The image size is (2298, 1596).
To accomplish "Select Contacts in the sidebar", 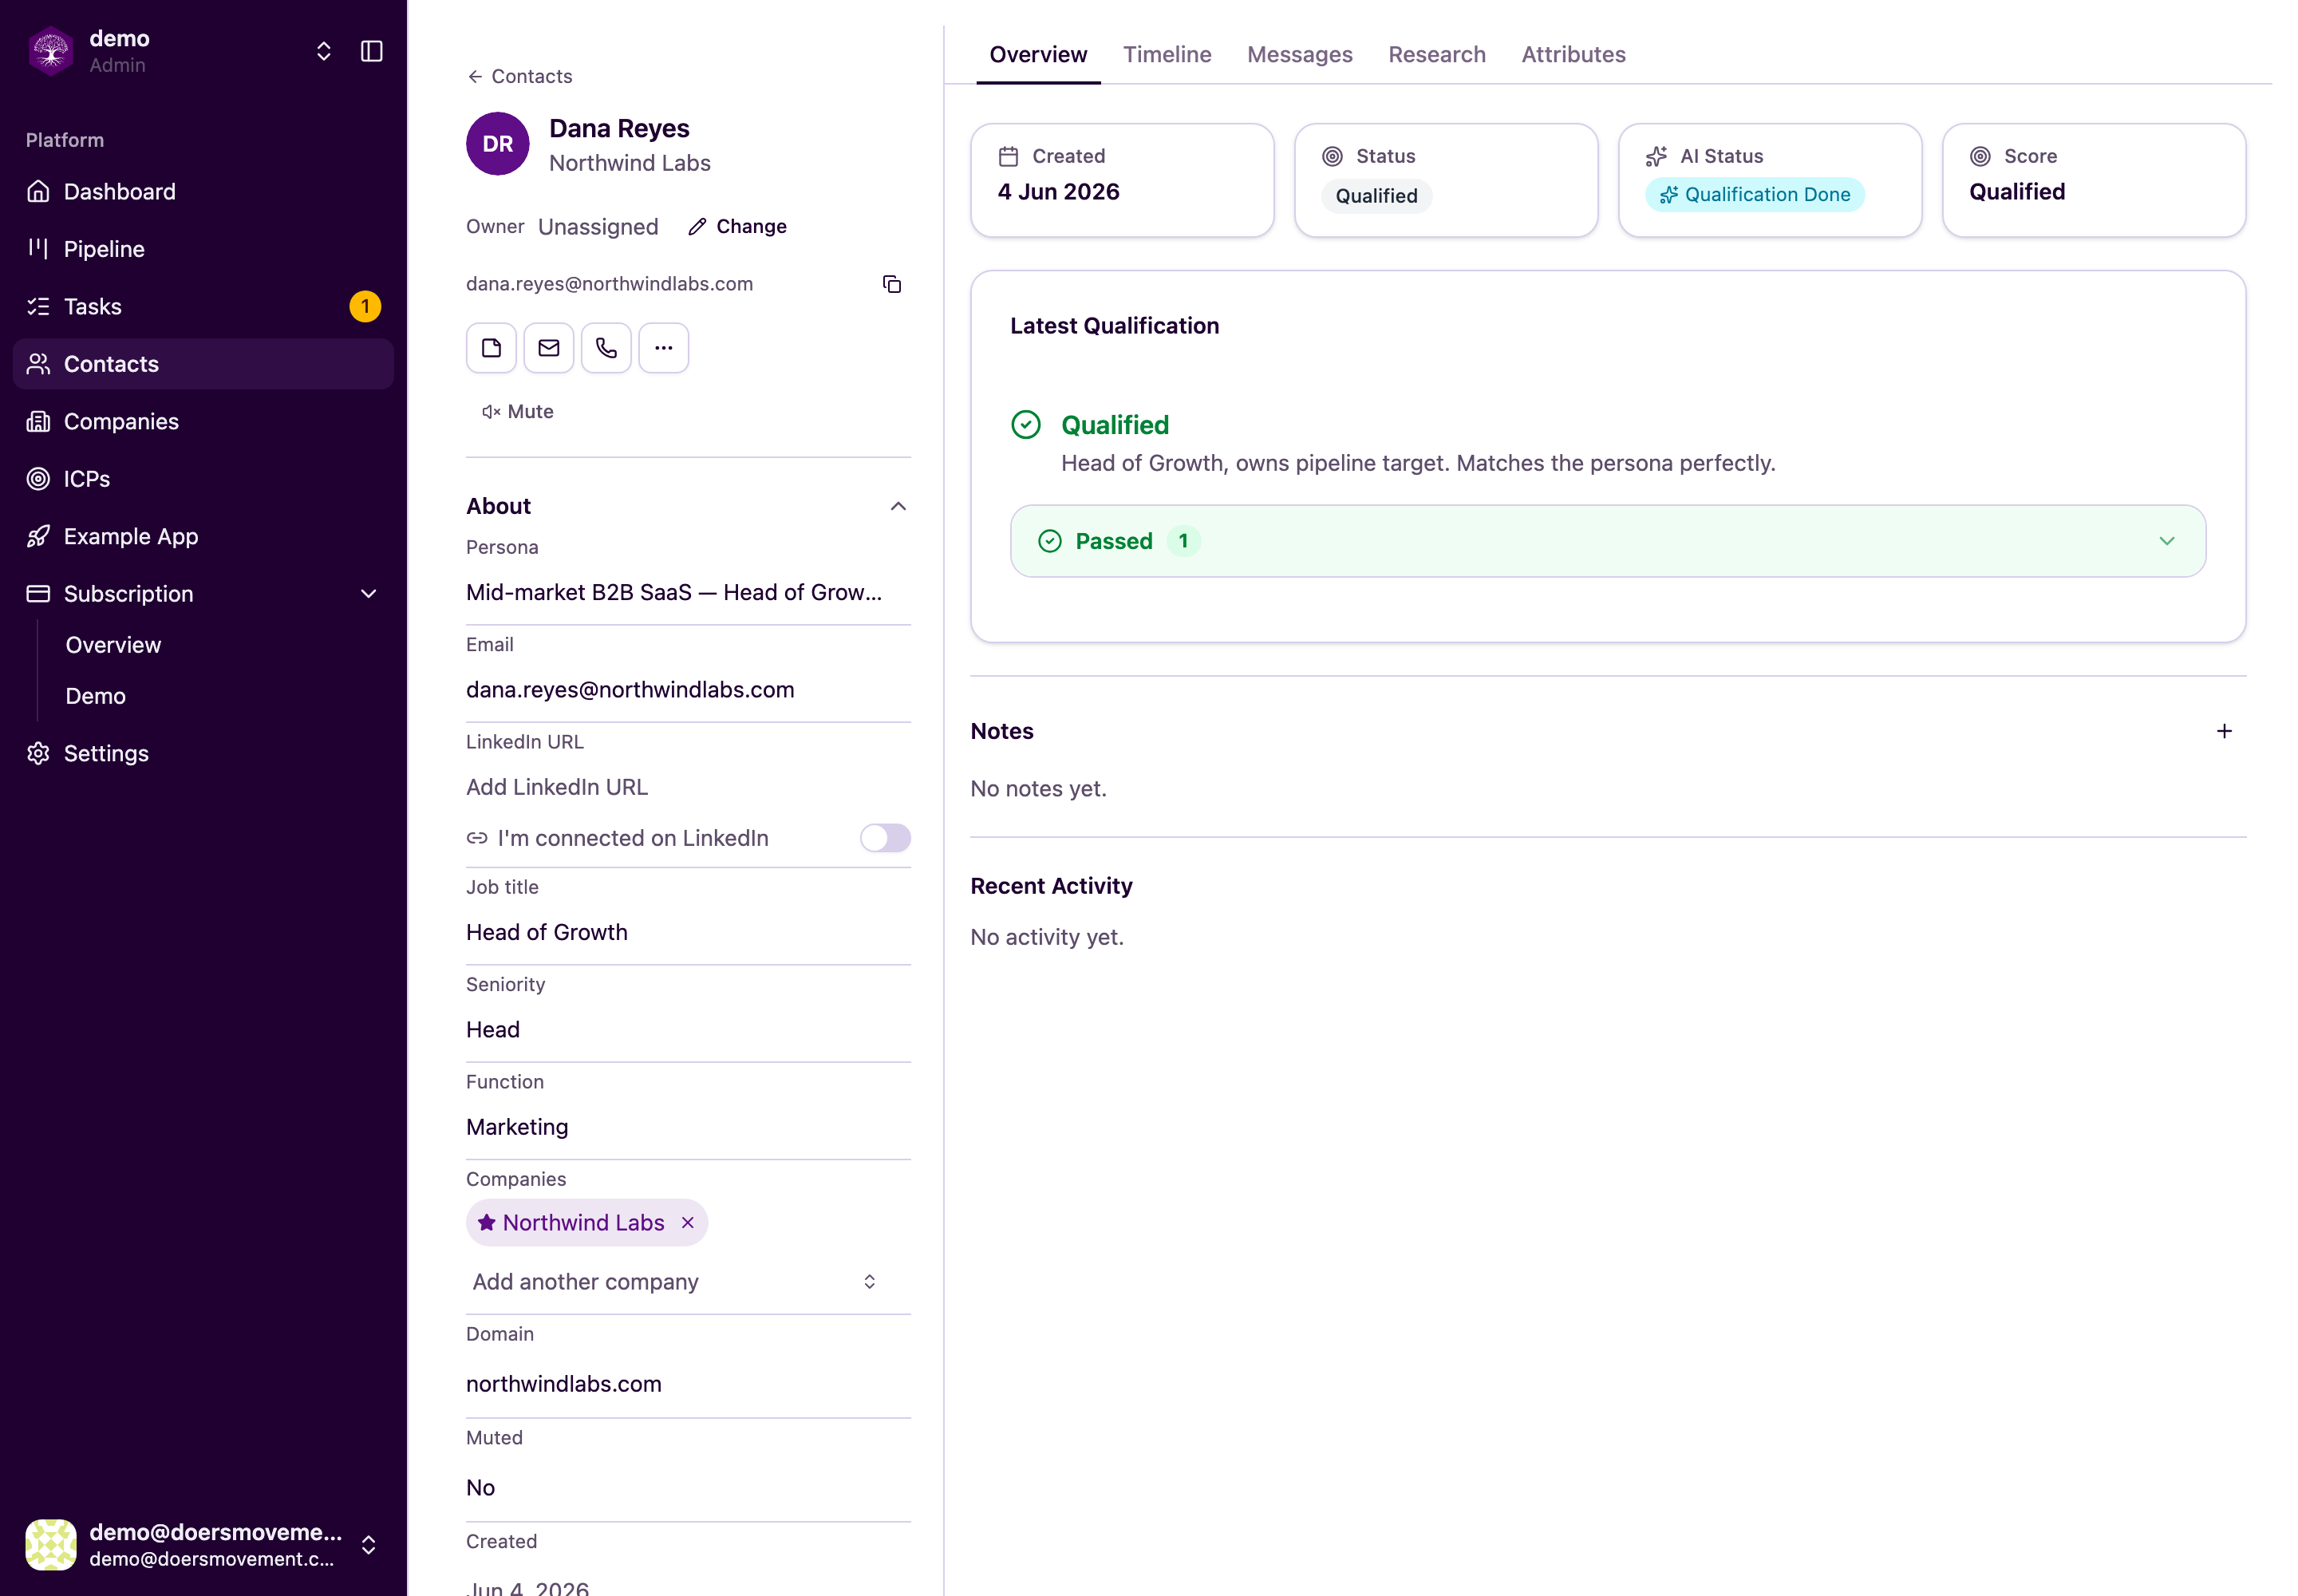I will pyautogui.click(x=203, y=364).
